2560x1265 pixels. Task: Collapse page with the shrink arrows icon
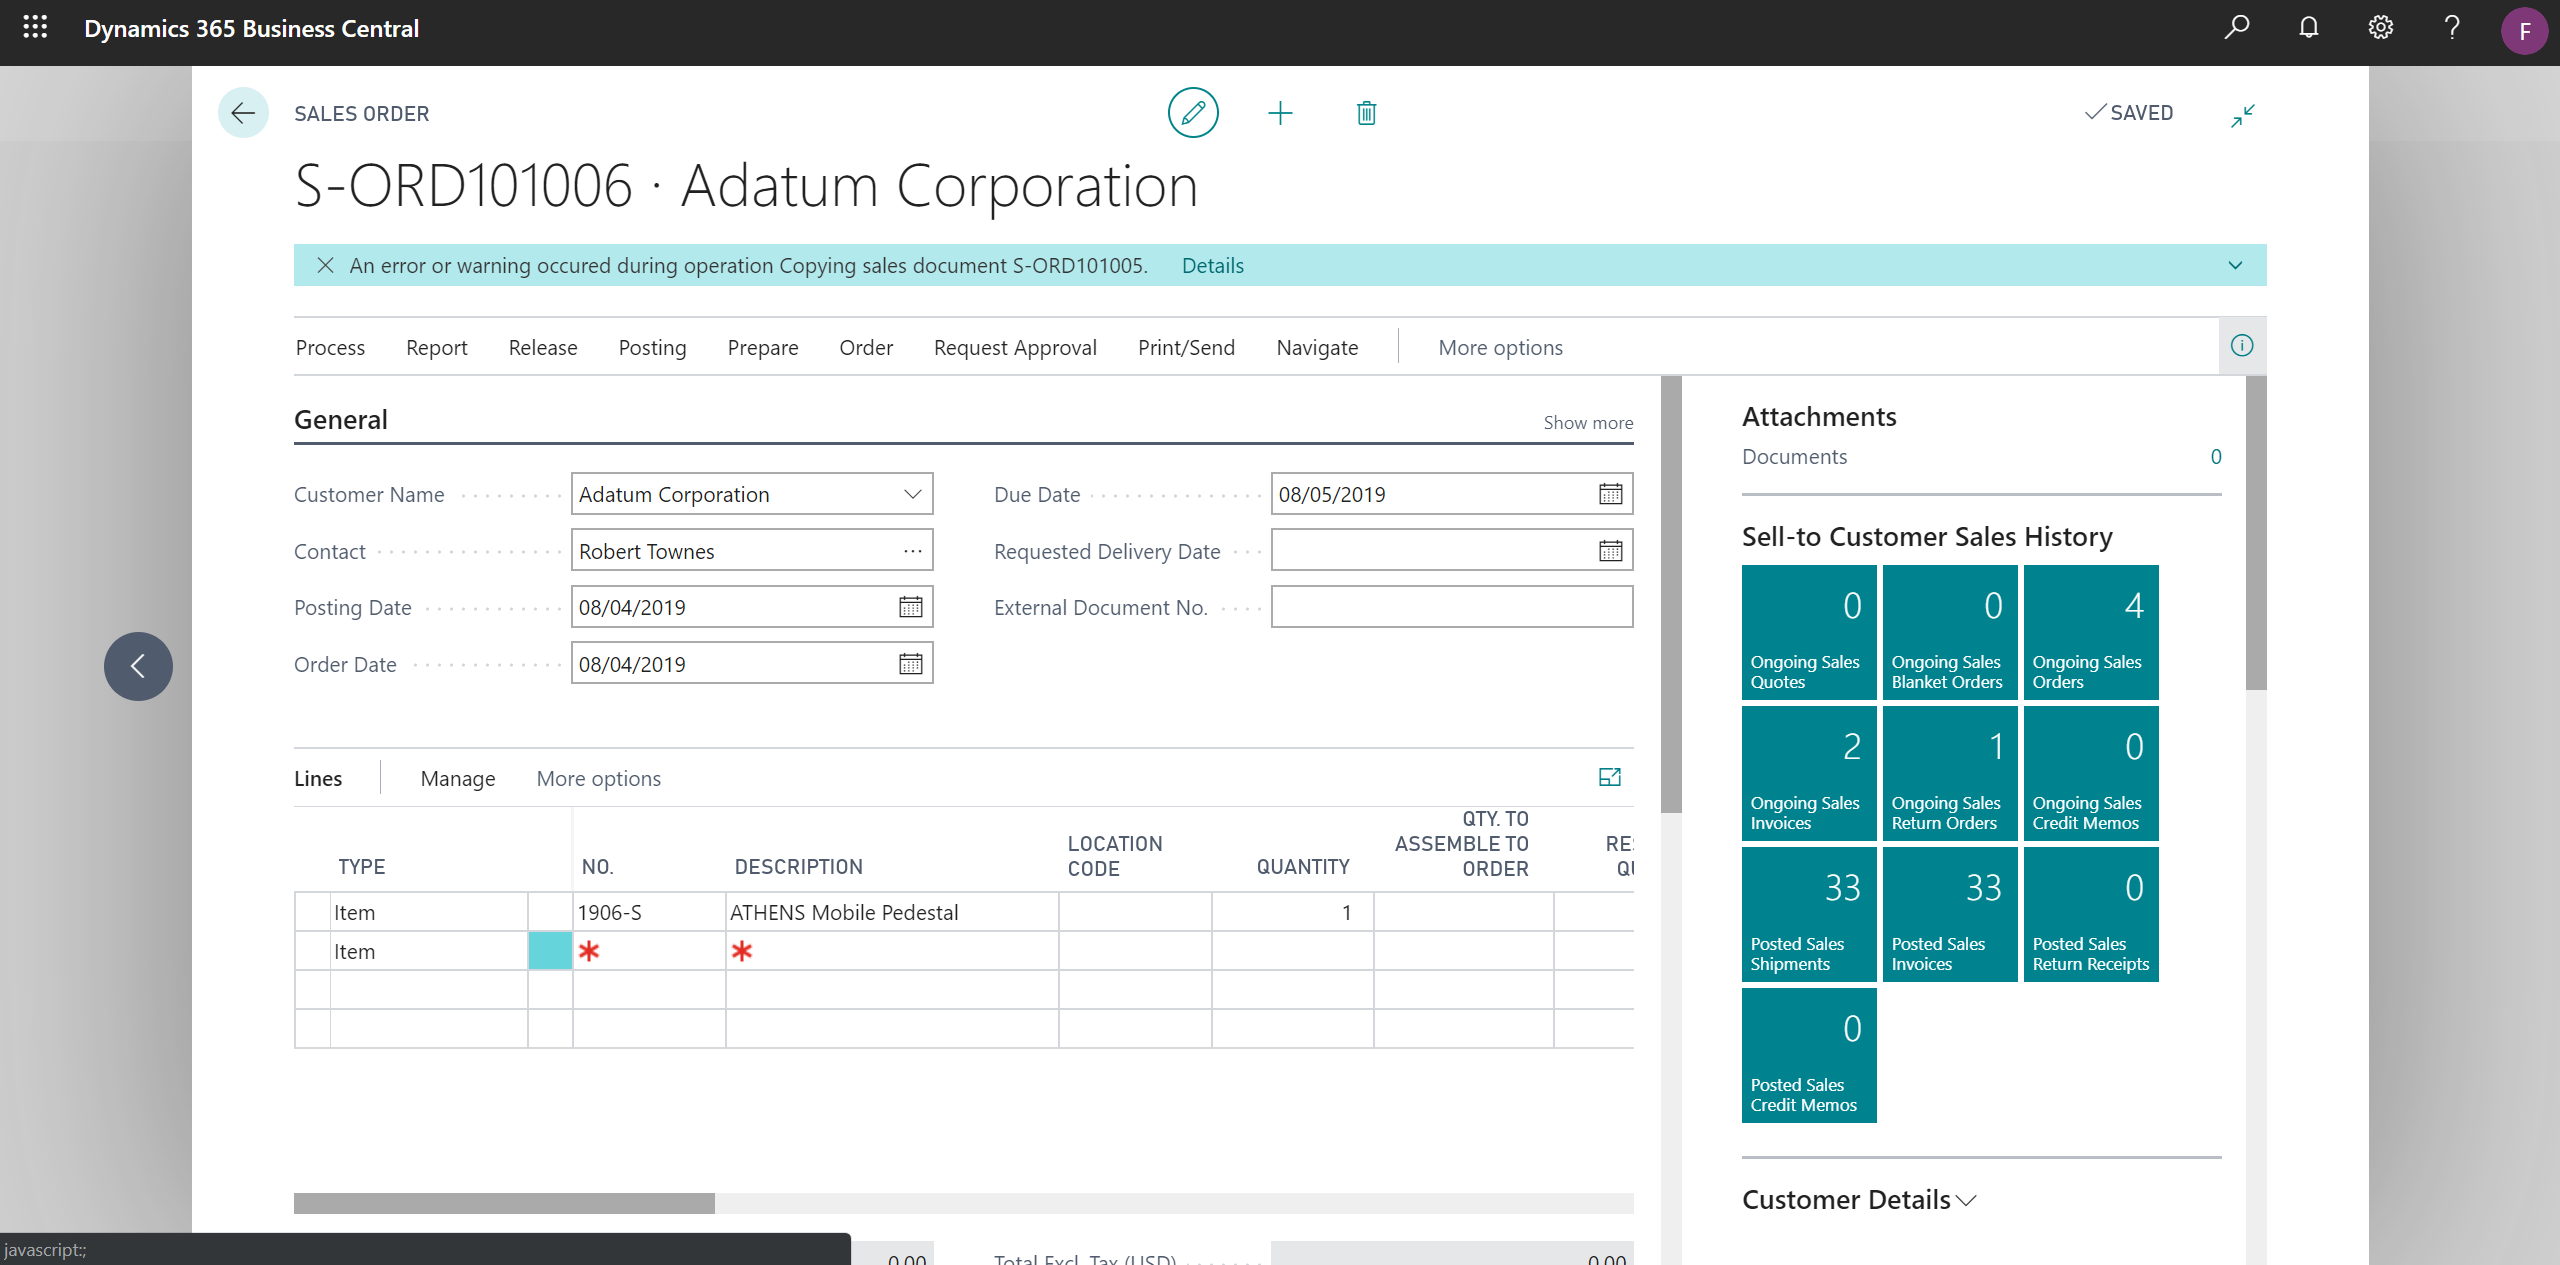tap(2243, 115)
